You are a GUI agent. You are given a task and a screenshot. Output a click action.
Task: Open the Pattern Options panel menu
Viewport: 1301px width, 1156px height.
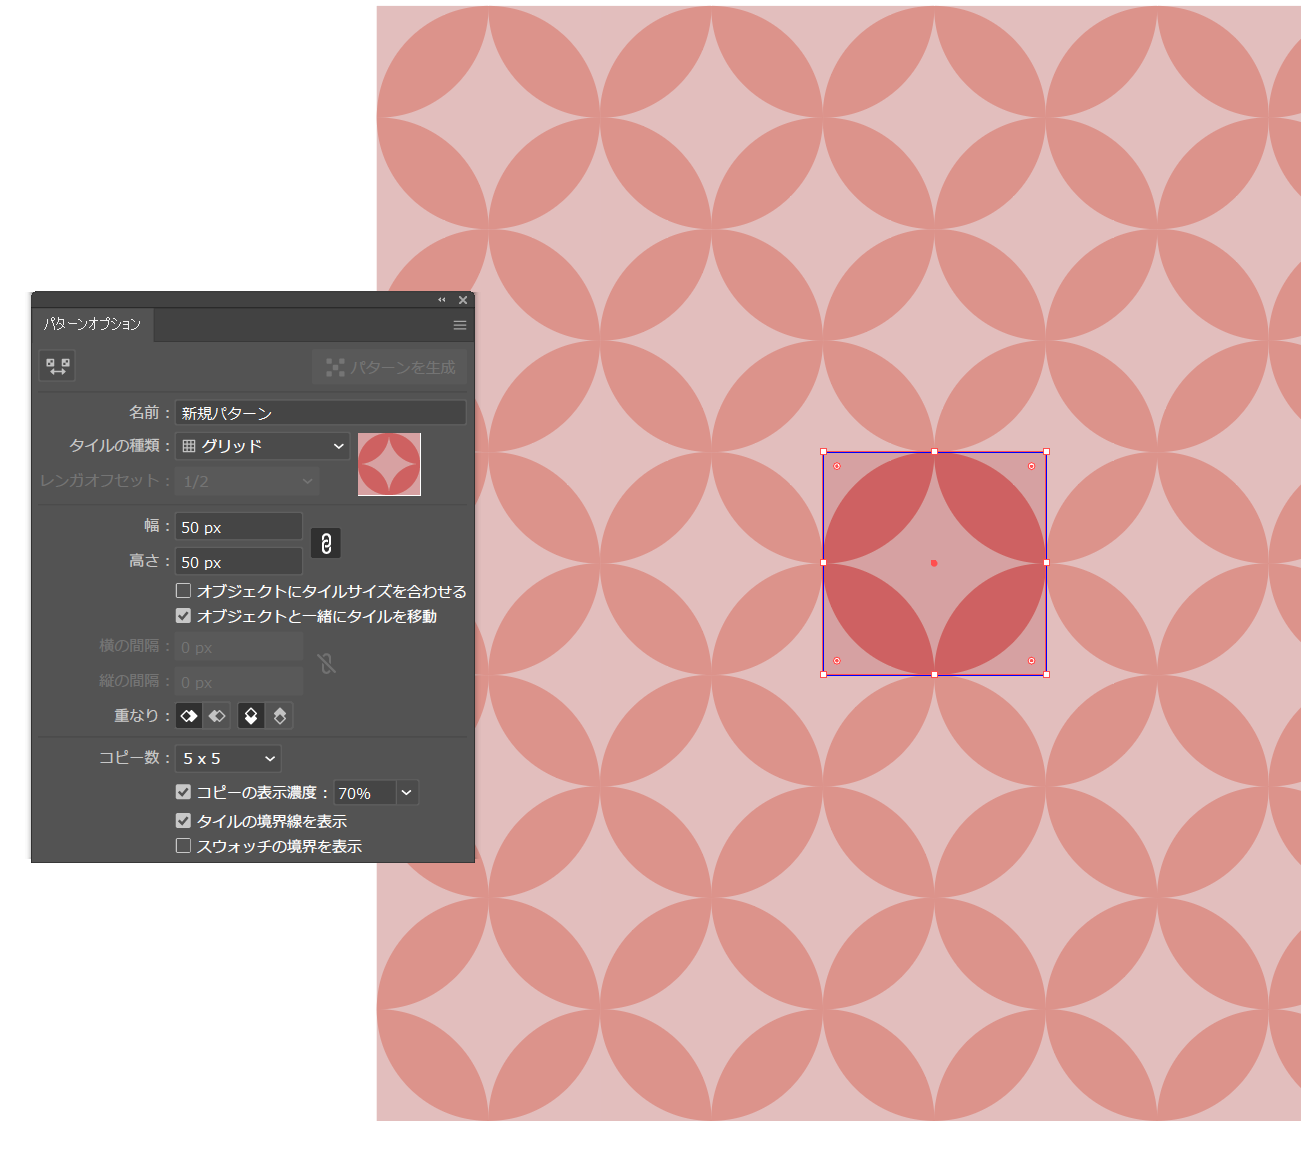[460, 325]
